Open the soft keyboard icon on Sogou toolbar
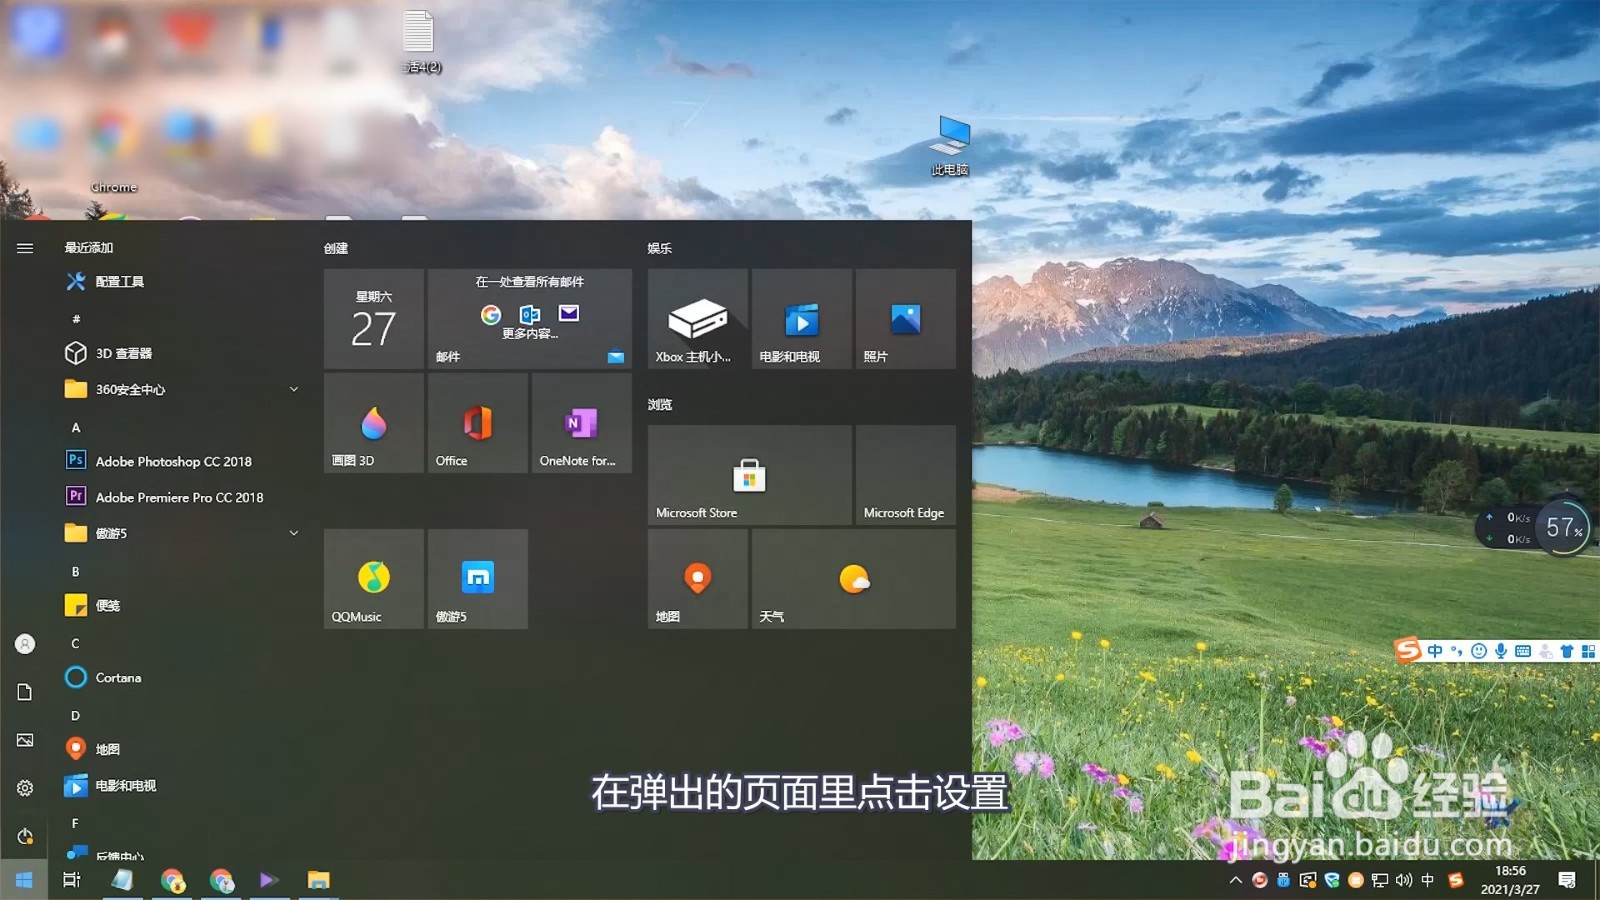This screenshot has height=900, width=1600. [x=1523, y=651]
